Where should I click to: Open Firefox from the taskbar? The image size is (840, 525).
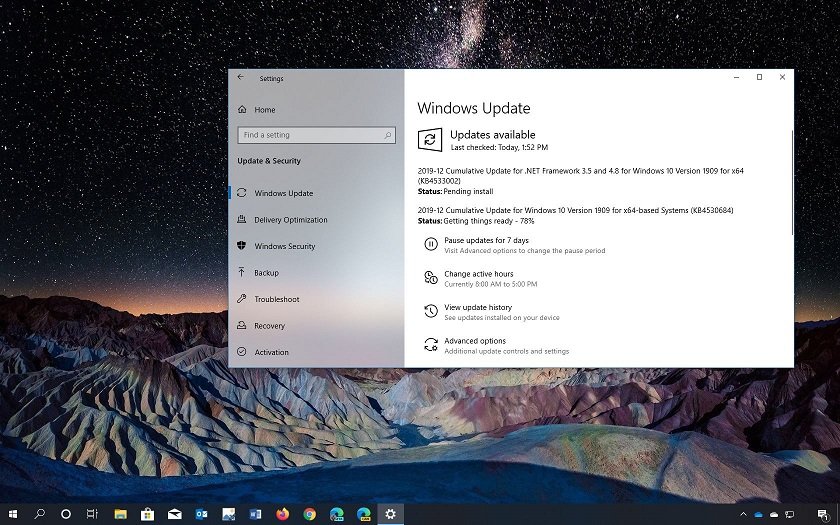[x=283, y=513]
